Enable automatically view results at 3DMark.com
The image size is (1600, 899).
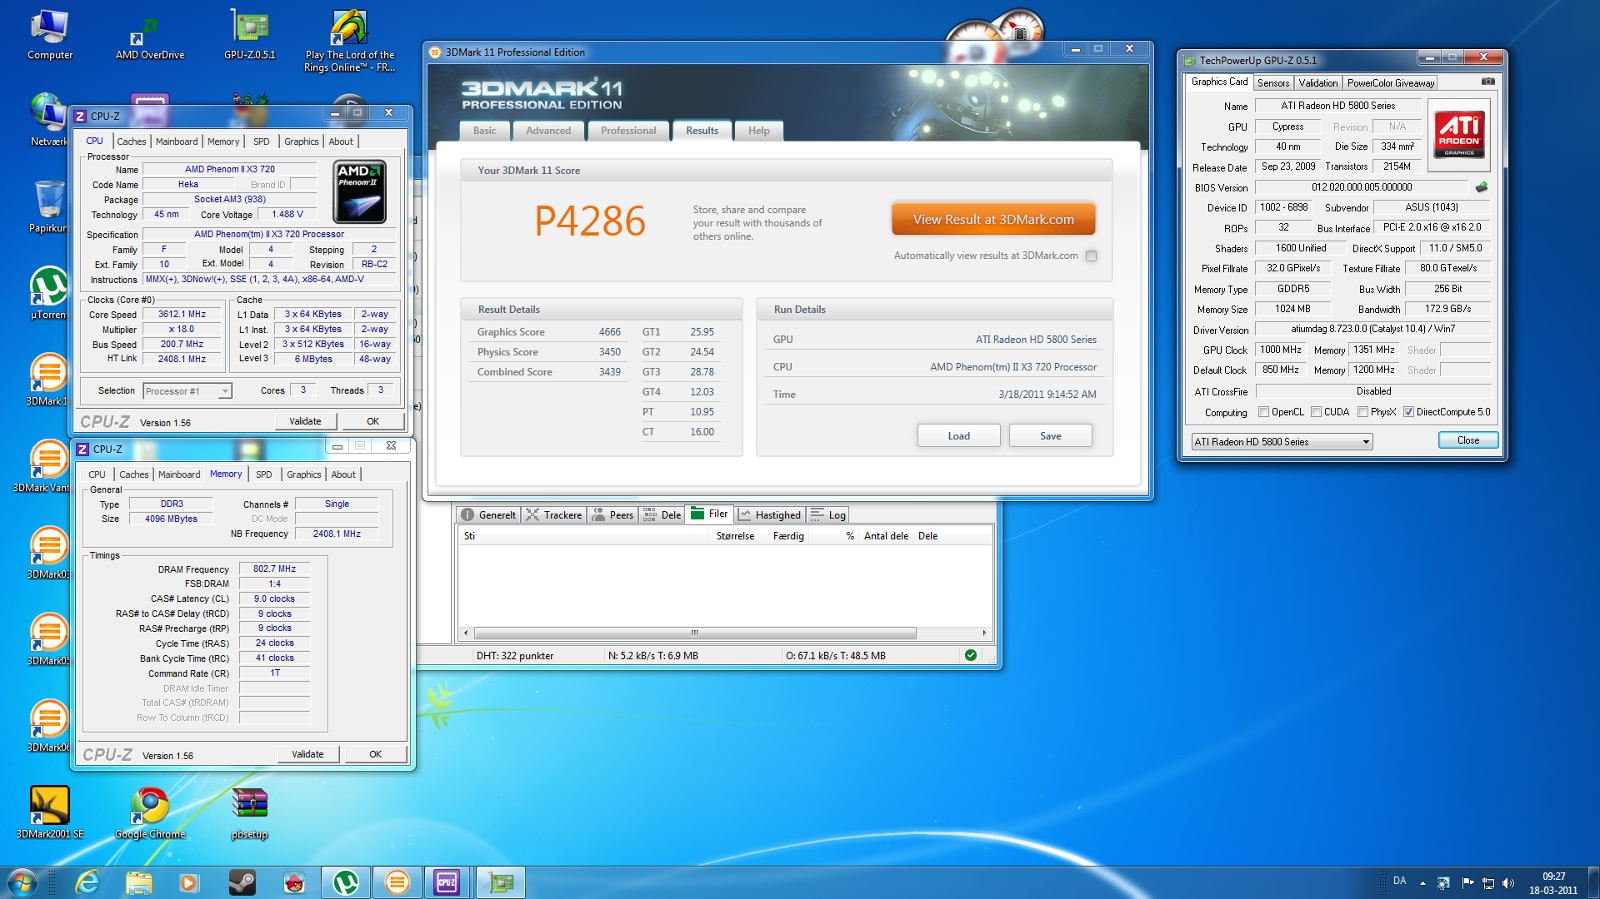pos(1092,256)
